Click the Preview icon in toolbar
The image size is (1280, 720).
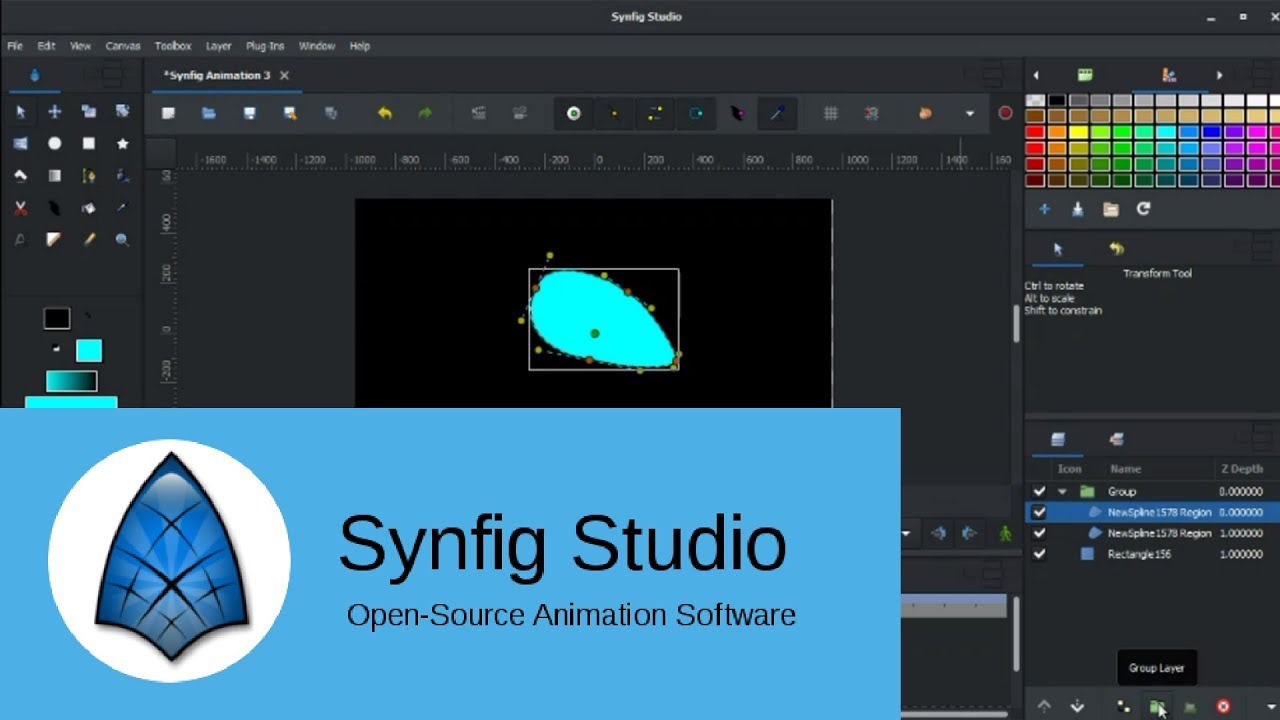(x=520, y=114)
